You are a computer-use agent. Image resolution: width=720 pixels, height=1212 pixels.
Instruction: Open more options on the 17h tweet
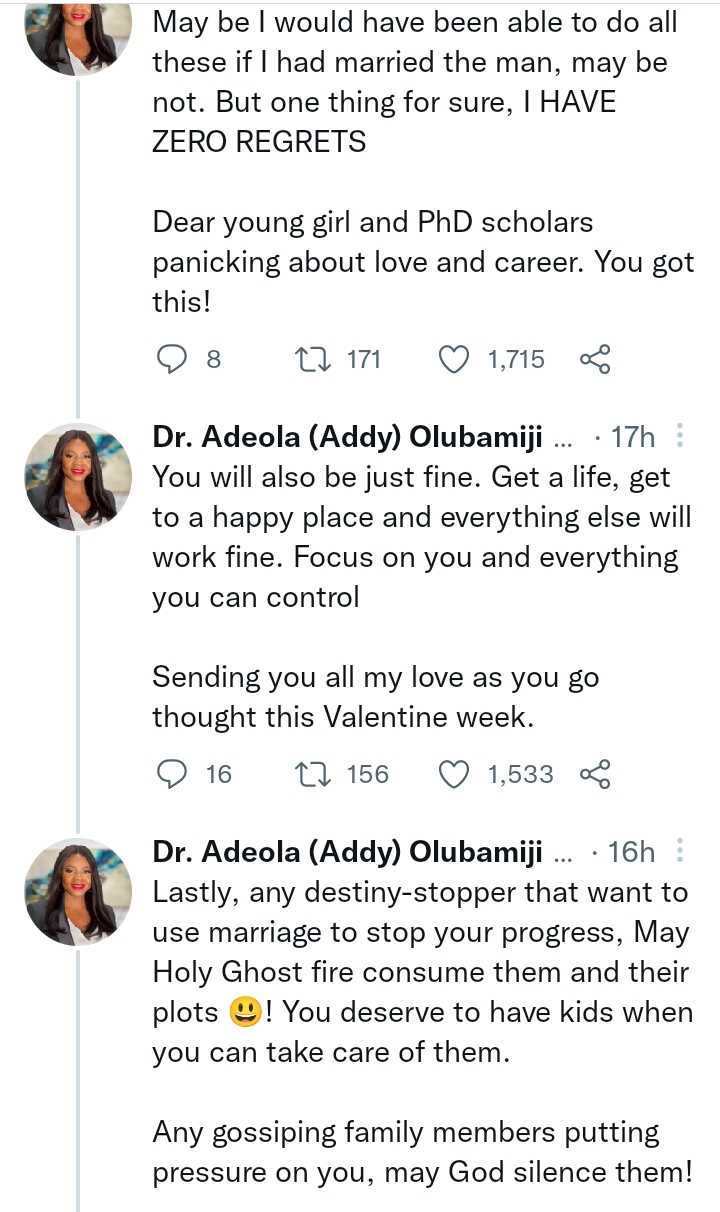click(x=680, y=436)
